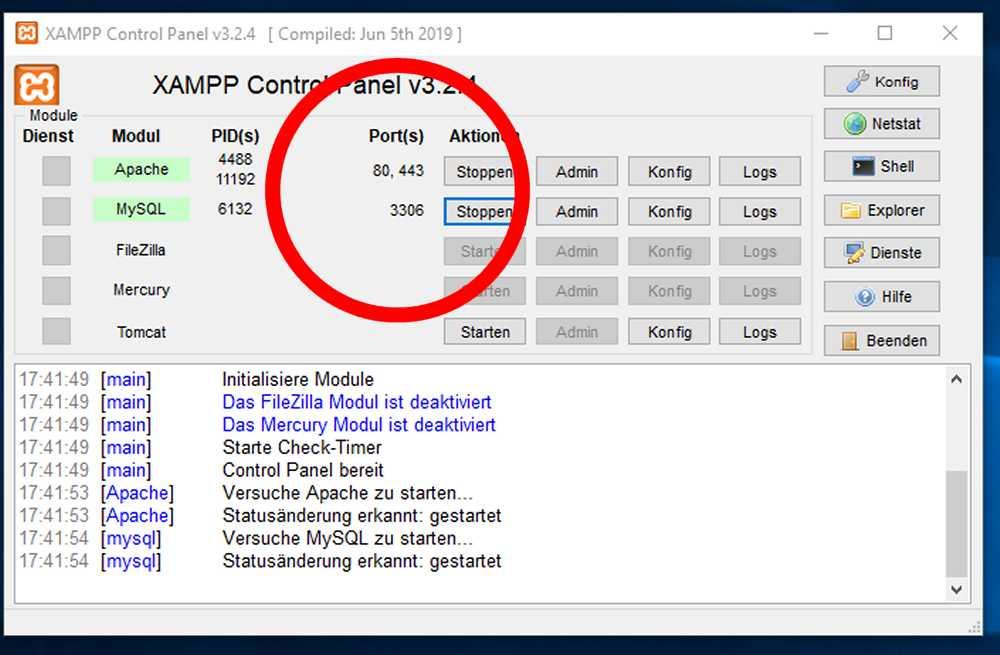Screen dimensions: 1000x655
Task: Click the XAMPP title bar icon
Action: 26,33
